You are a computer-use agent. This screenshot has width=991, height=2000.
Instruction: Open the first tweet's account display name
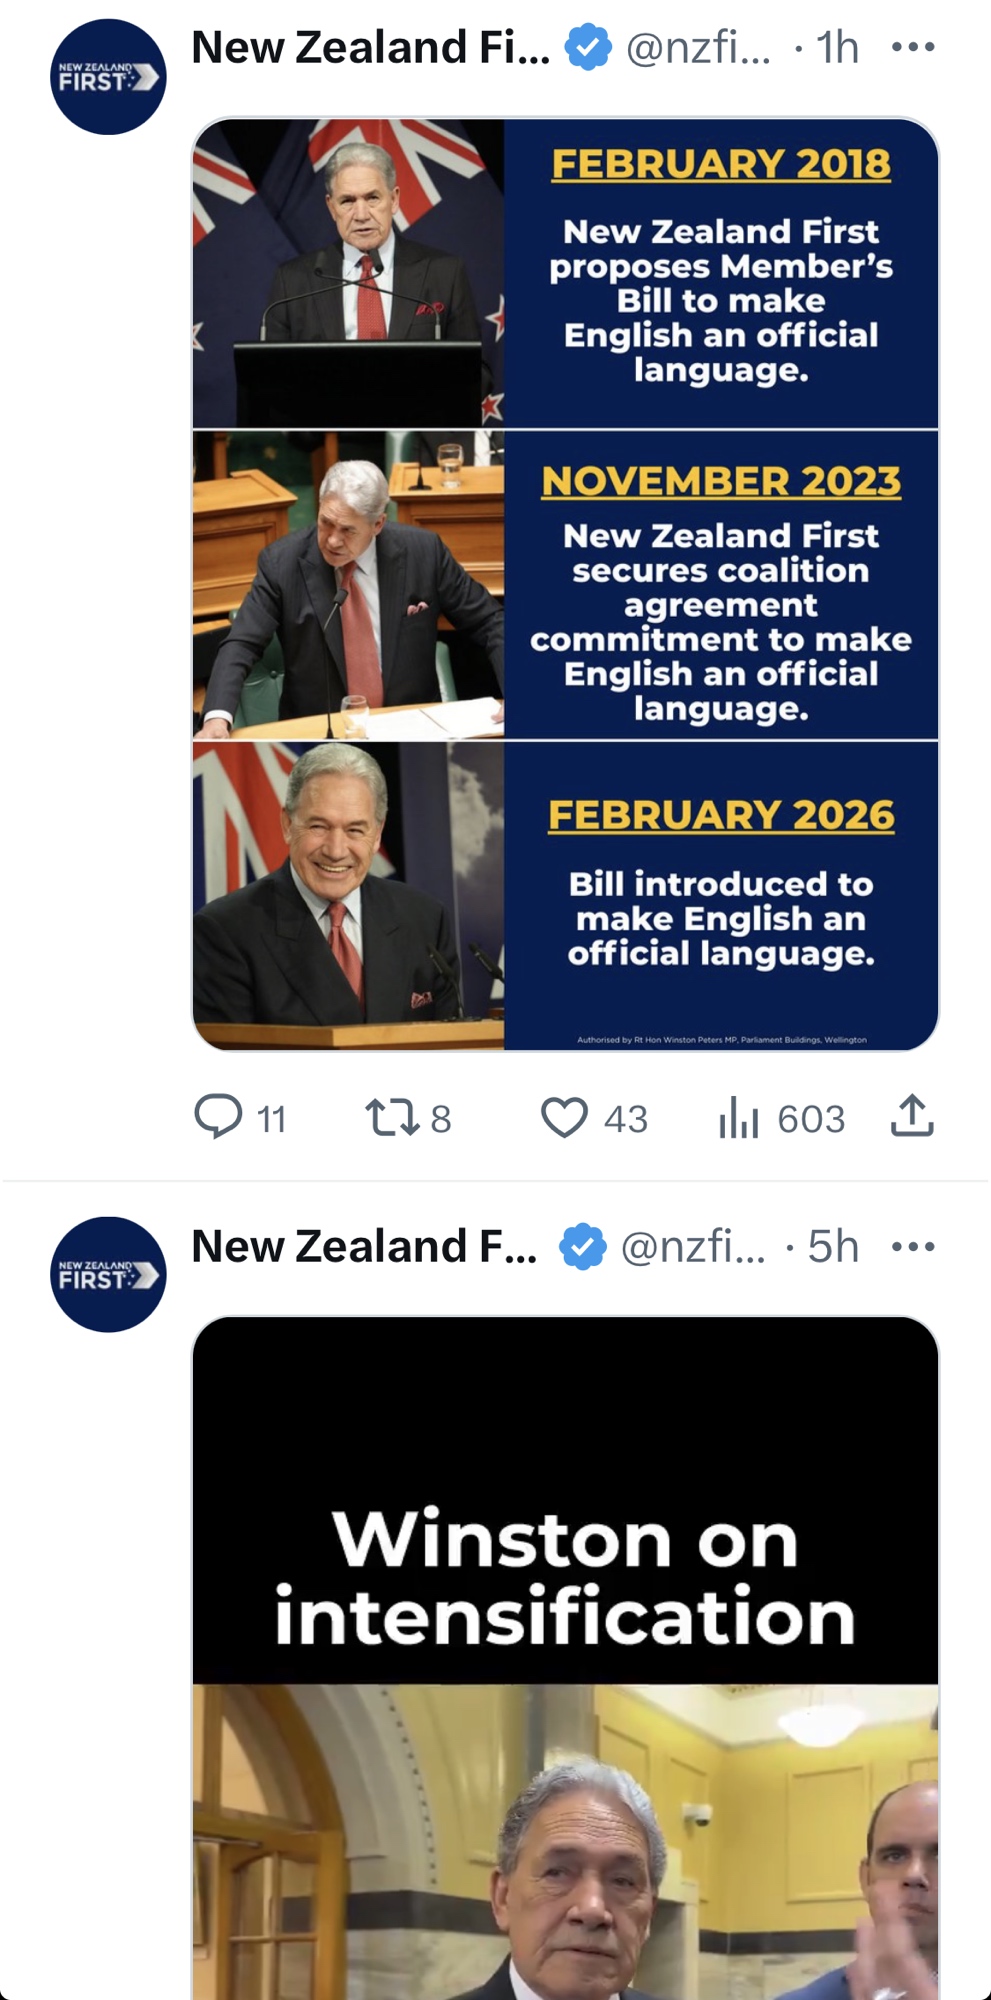pyautogui.click(x=370, y=47)
